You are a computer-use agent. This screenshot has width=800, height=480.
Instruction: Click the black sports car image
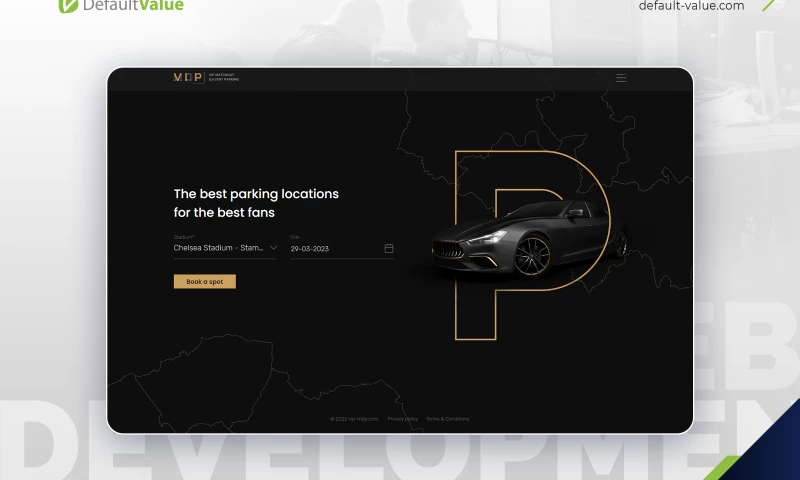coord(528,239)
